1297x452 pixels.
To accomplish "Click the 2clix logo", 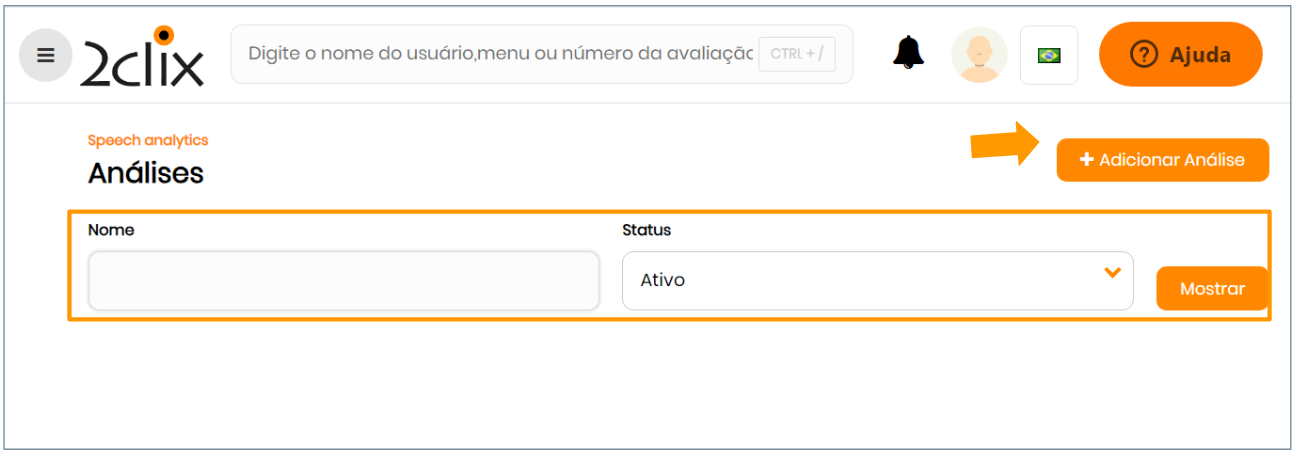I will [x=142, y=57].
